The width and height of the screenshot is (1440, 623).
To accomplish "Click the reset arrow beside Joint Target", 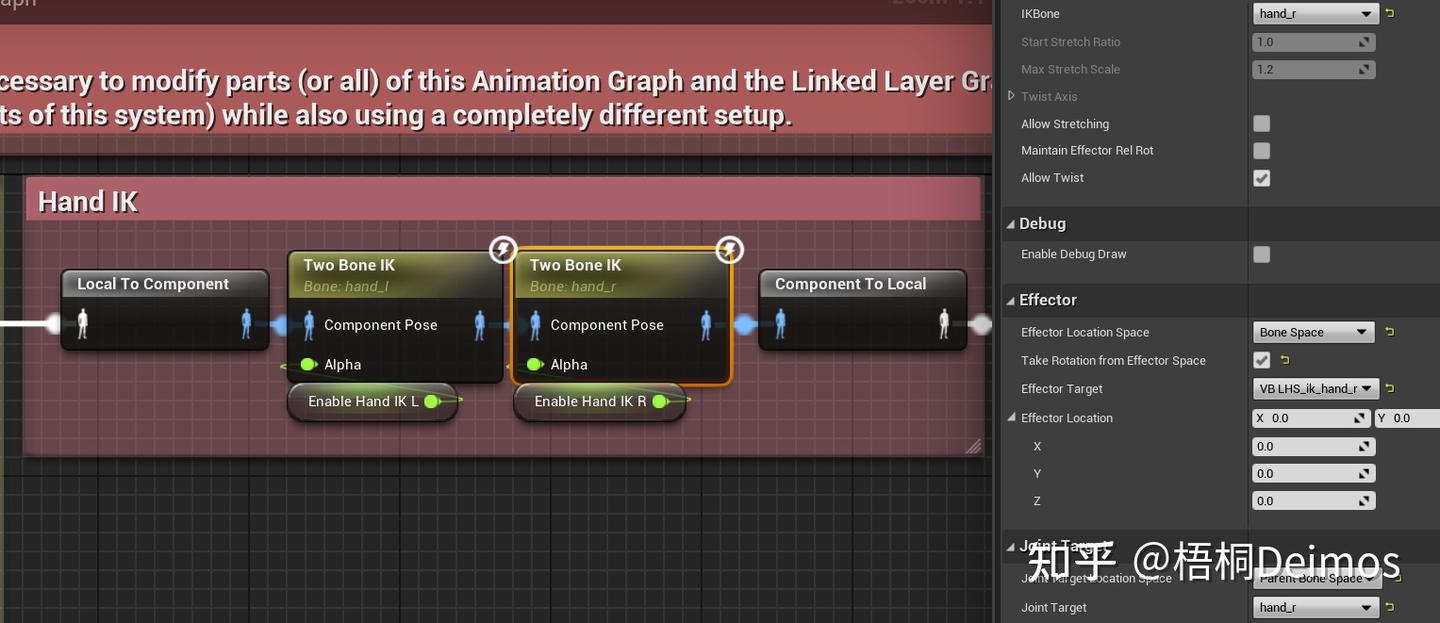I will pos(1391,607).
